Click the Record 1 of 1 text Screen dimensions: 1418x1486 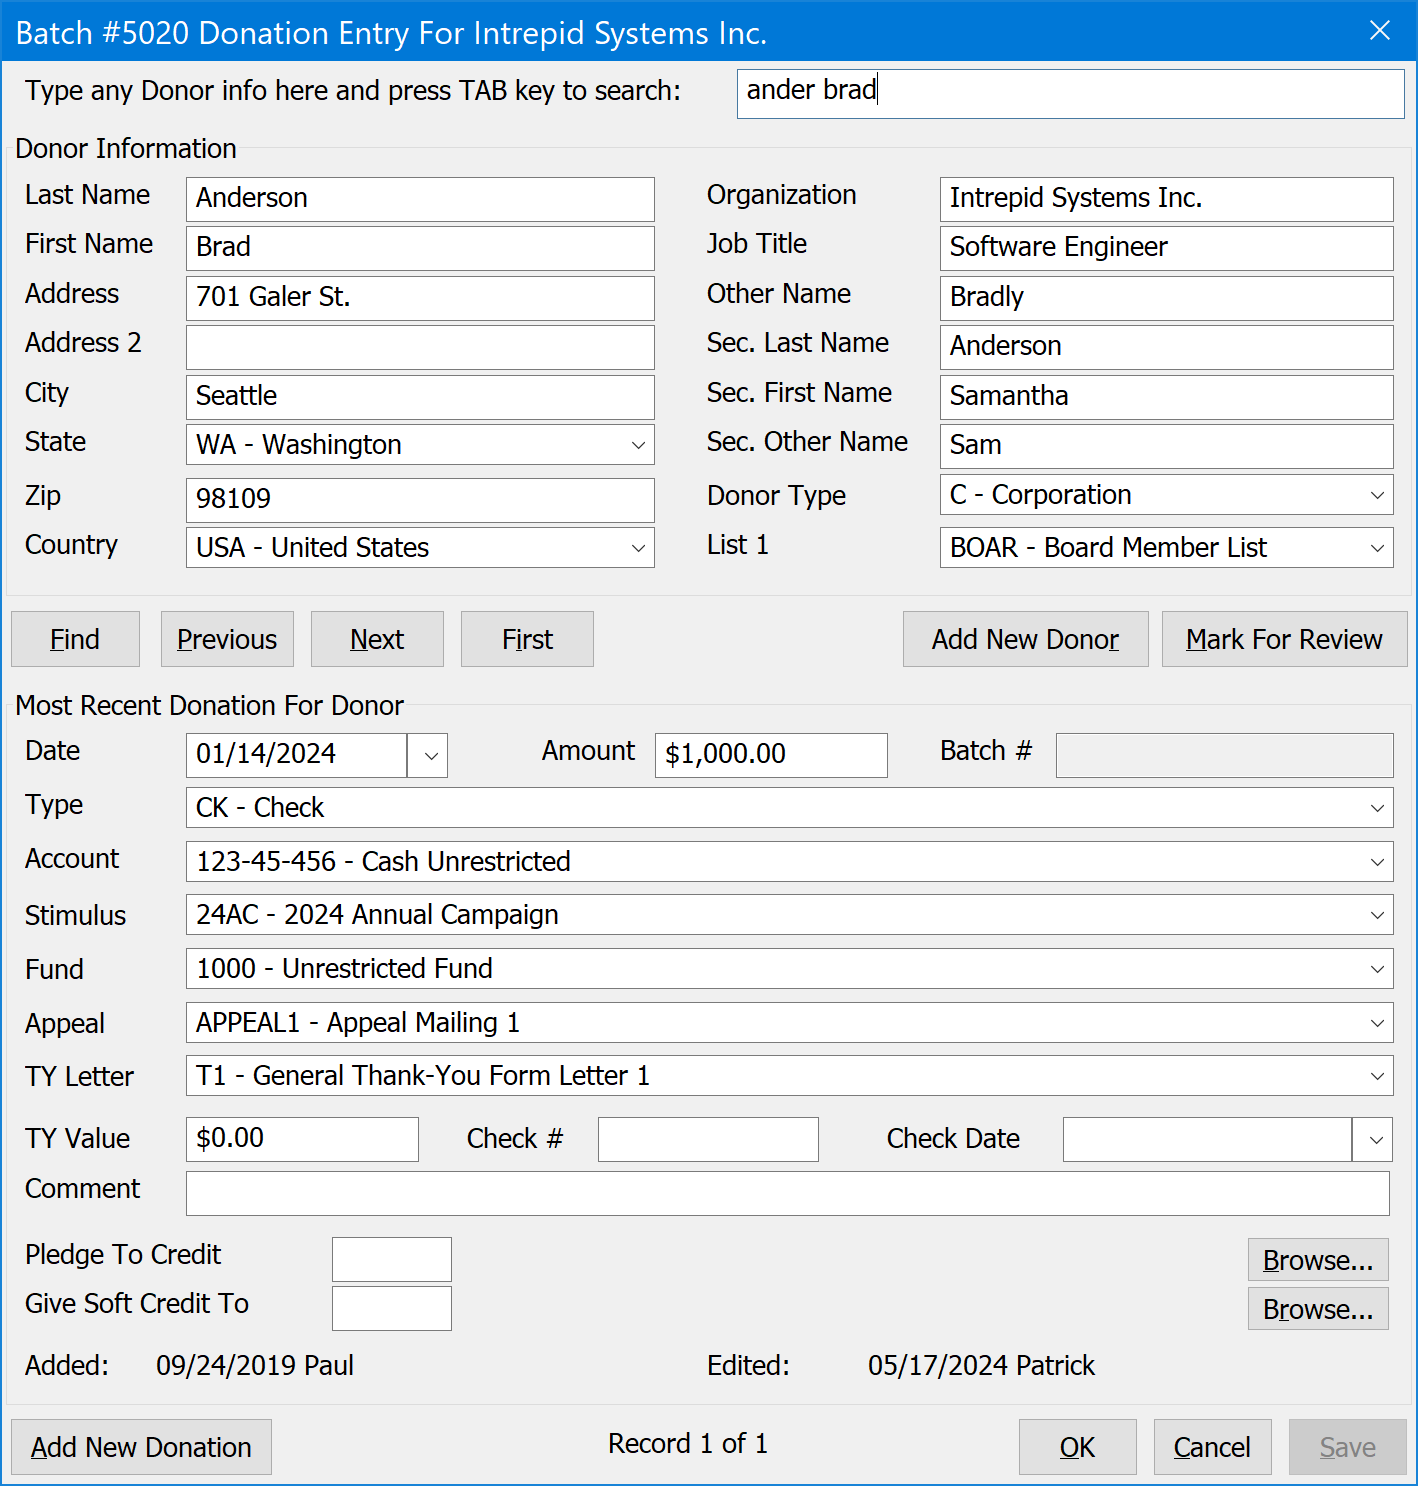688,1443
